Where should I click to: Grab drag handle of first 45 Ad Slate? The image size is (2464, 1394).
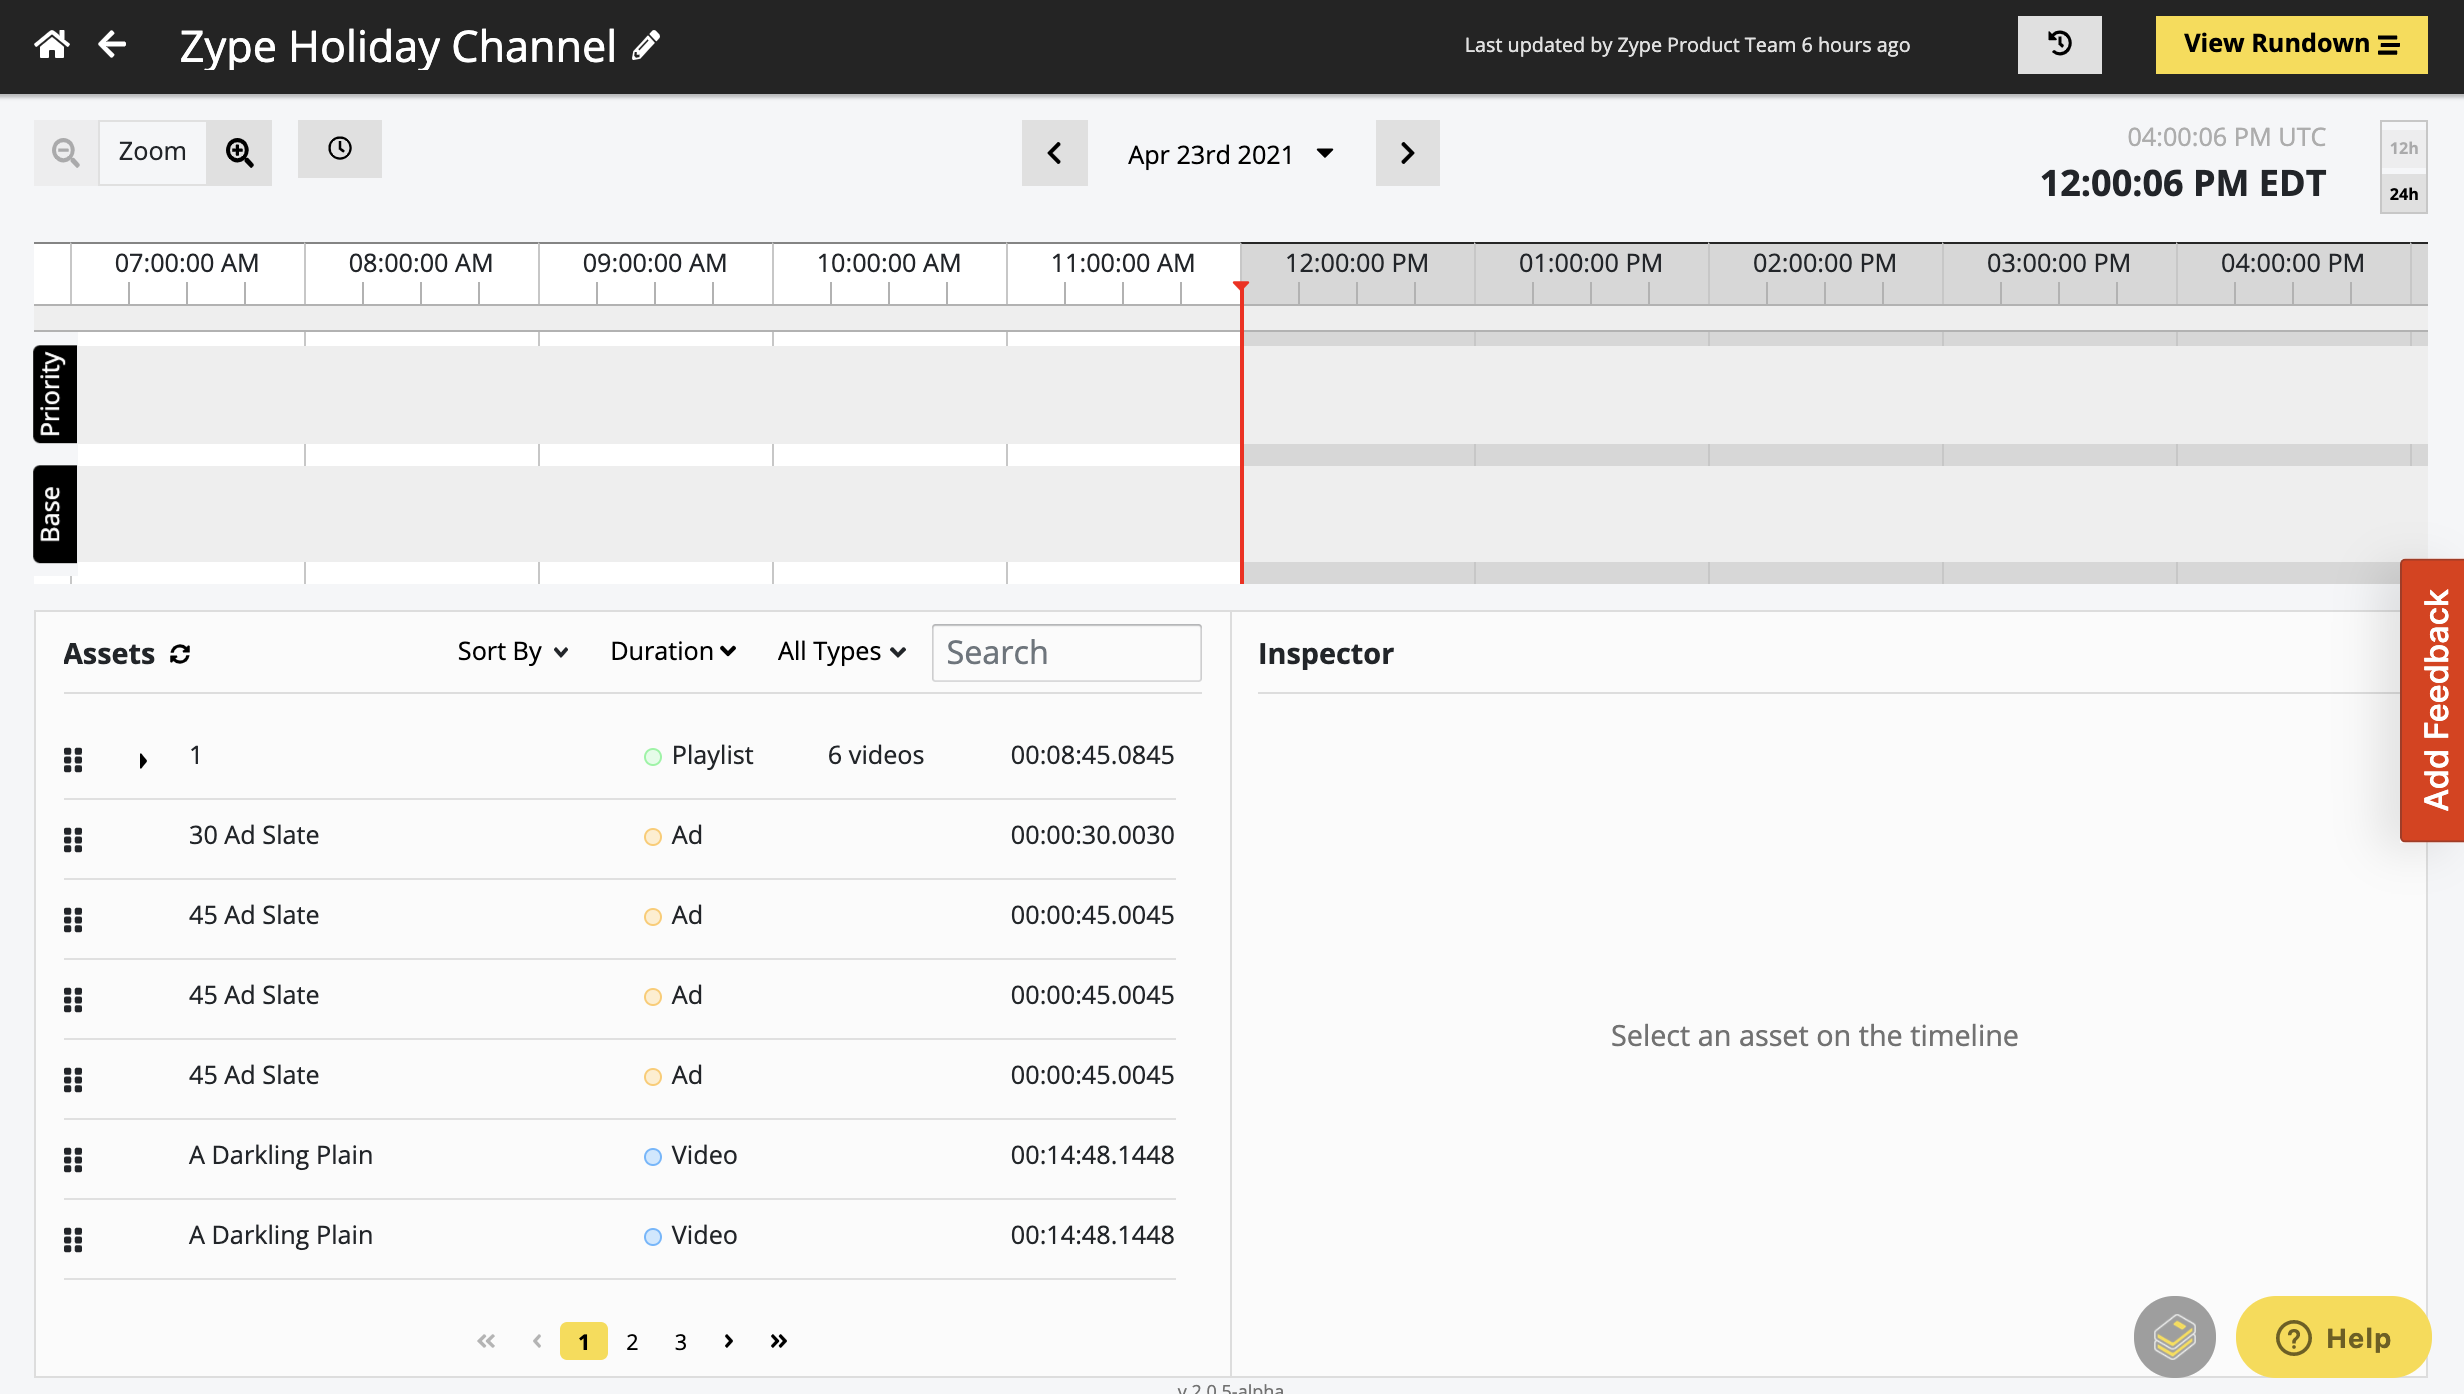point(73,920)
